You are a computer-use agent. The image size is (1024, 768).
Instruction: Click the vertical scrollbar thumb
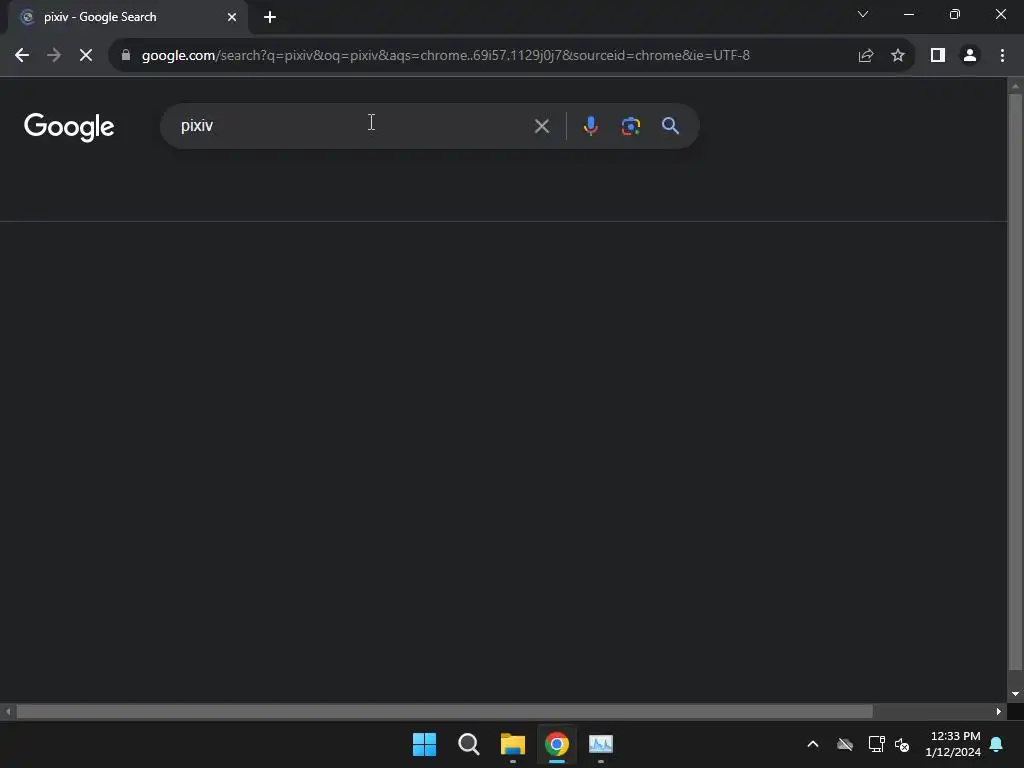(1015, 382)
